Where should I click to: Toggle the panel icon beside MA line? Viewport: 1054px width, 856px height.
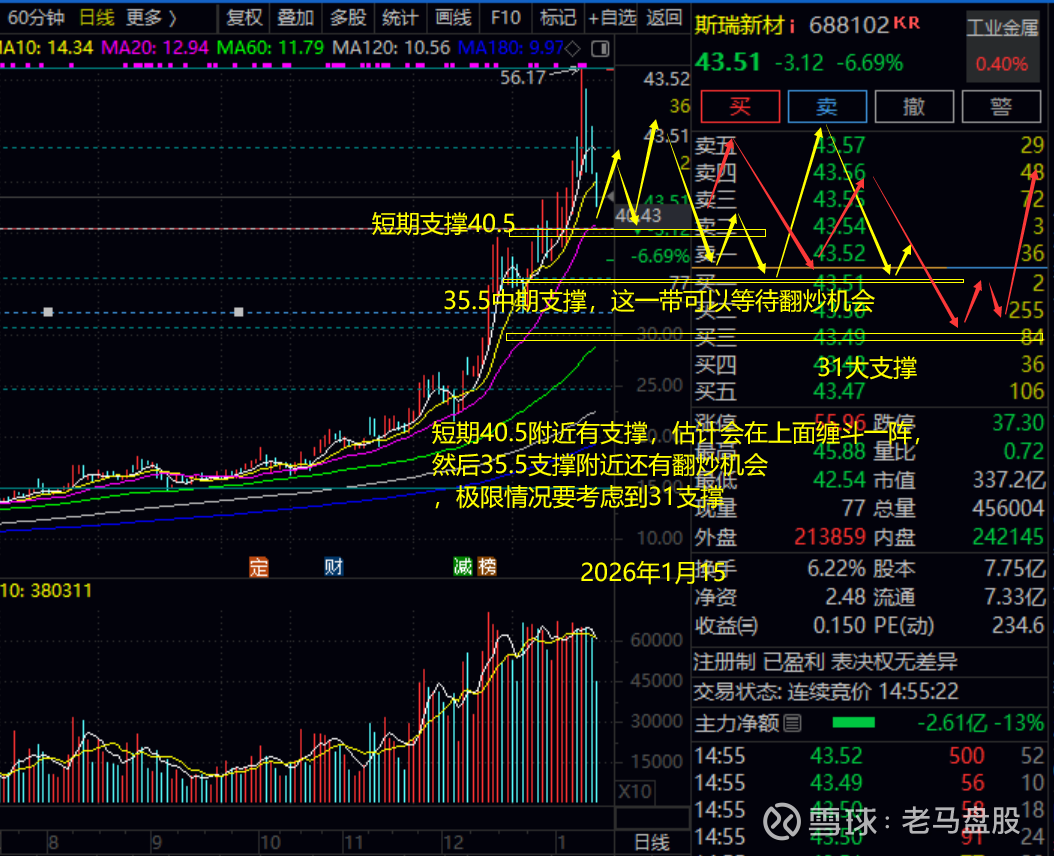pyautogui.click(x=600, y=48)
